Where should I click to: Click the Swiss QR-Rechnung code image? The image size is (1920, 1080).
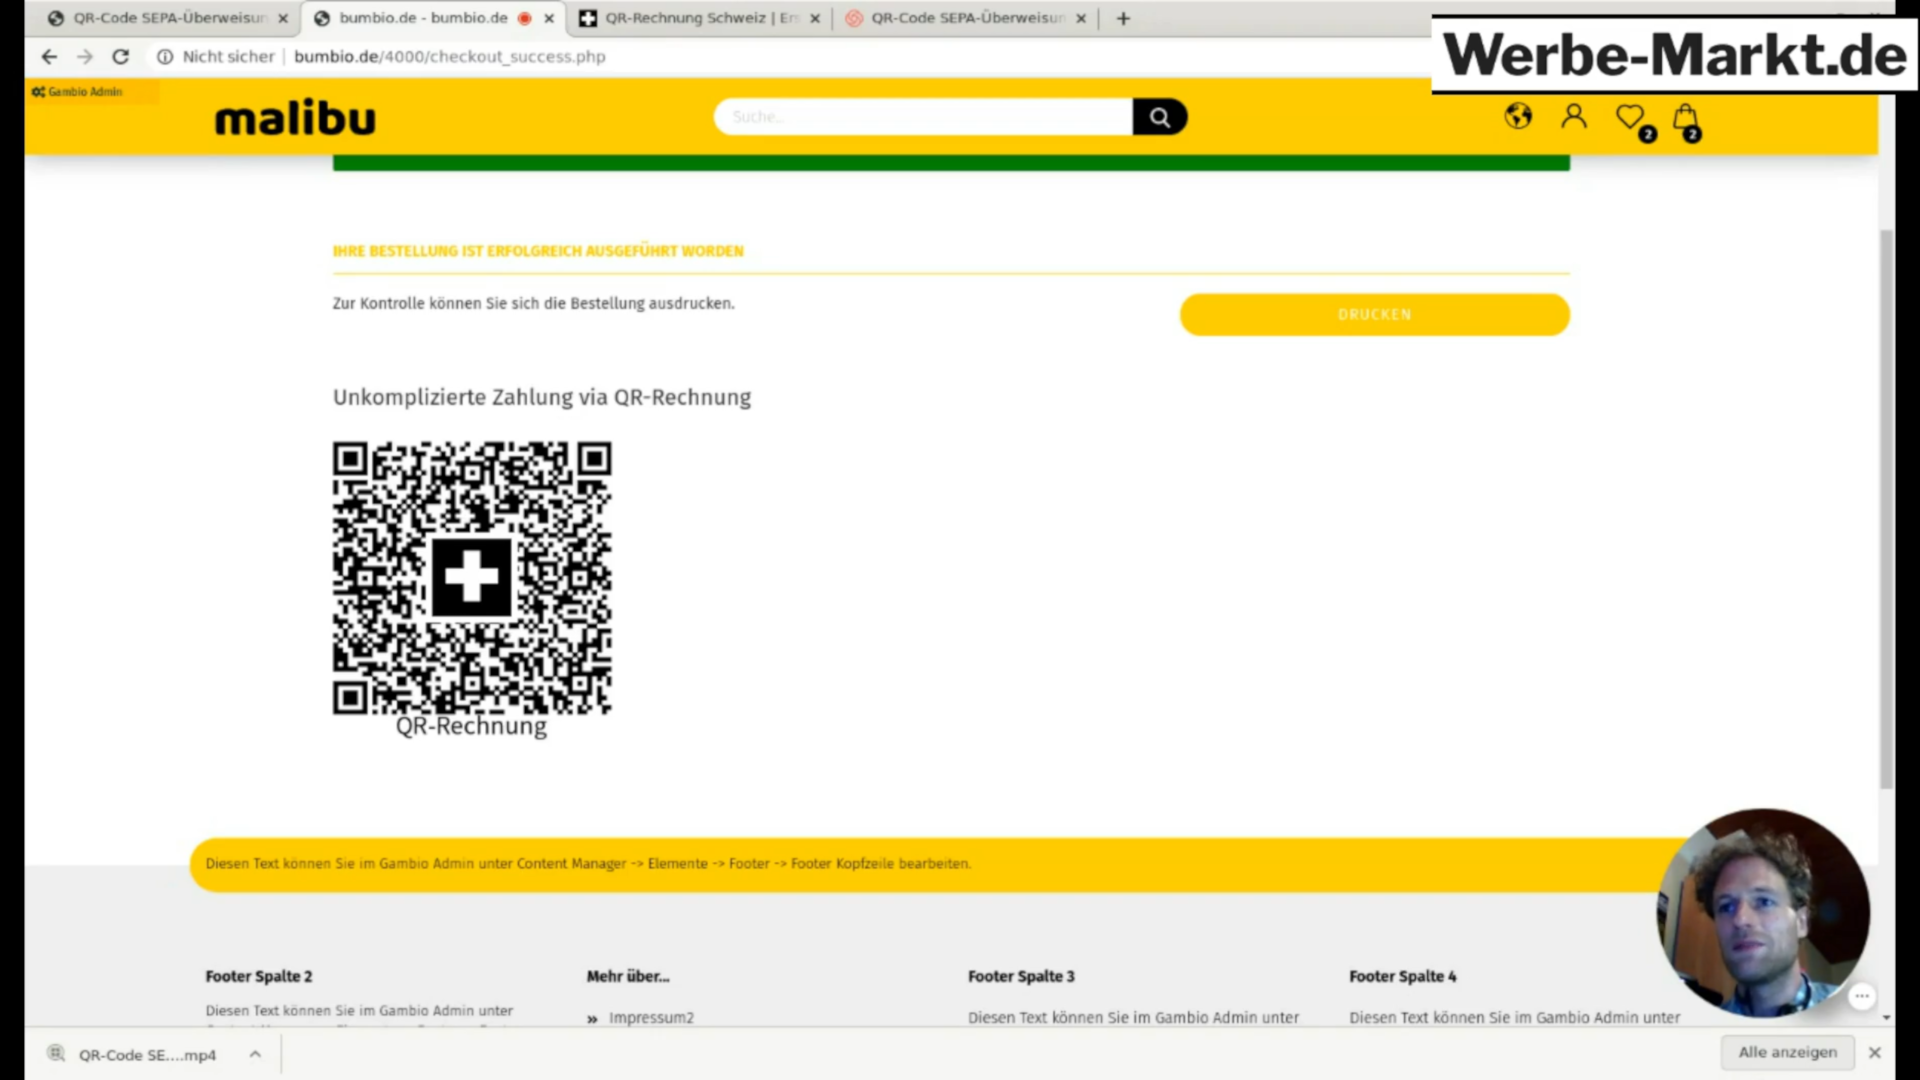(472, 578)
